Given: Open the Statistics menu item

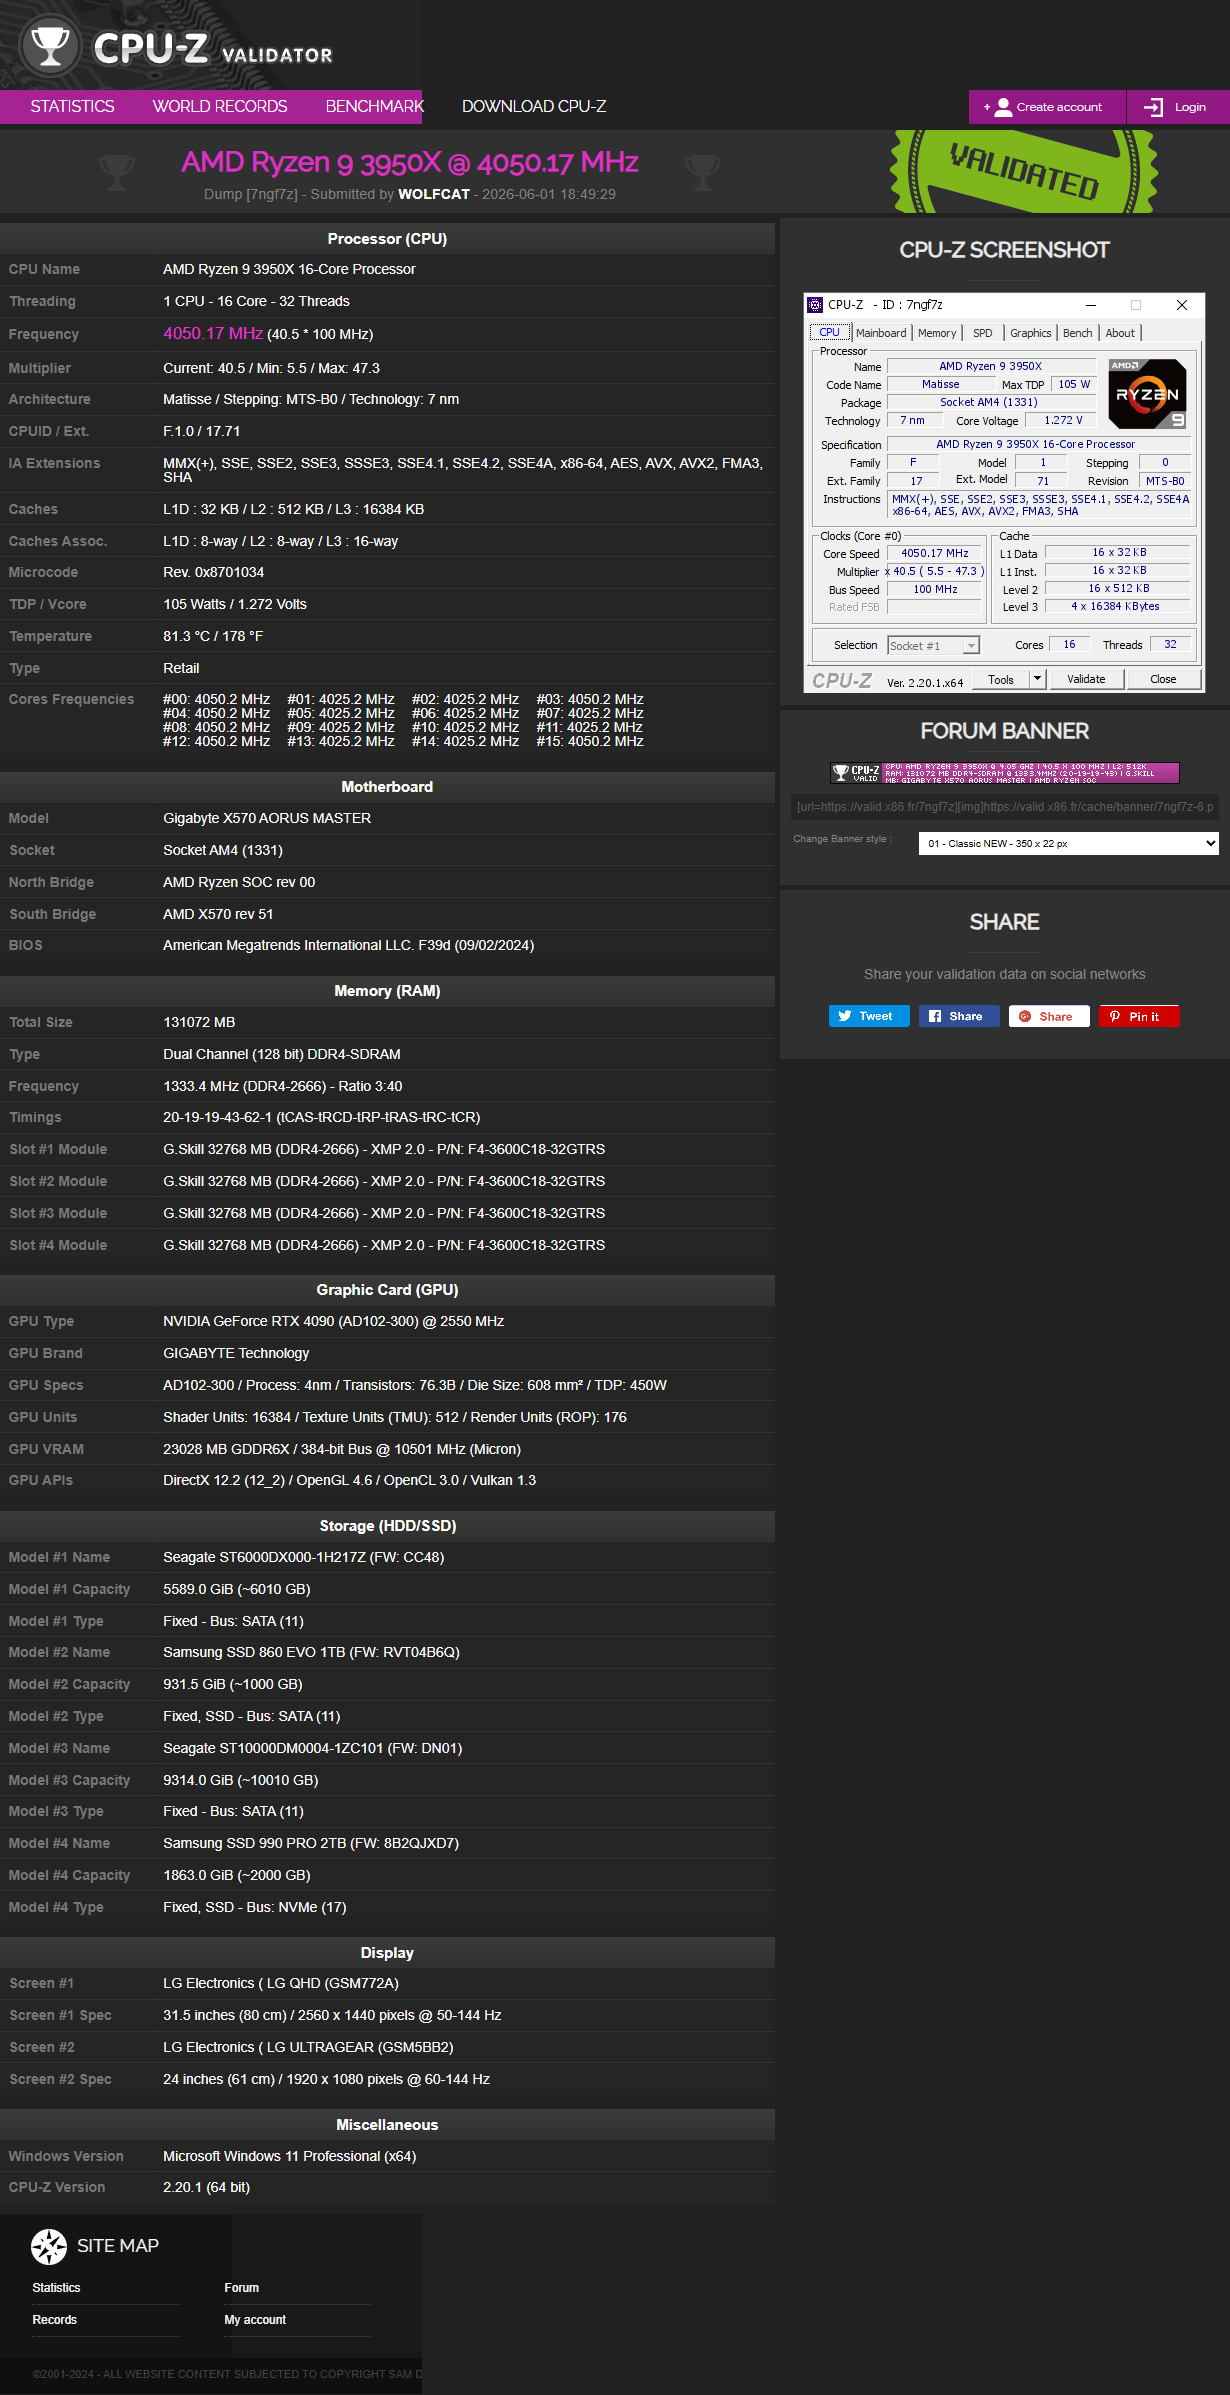Looking at the screenshot, I should pyautogui.click(x=72, y=106).
